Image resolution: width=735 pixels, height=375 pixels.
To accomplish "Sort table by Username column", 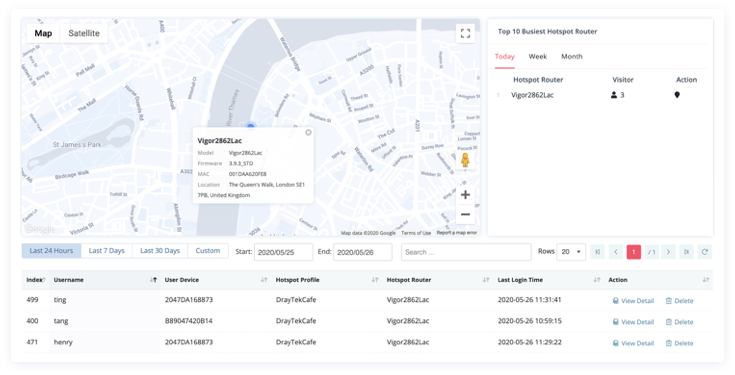I will point(153,280).
